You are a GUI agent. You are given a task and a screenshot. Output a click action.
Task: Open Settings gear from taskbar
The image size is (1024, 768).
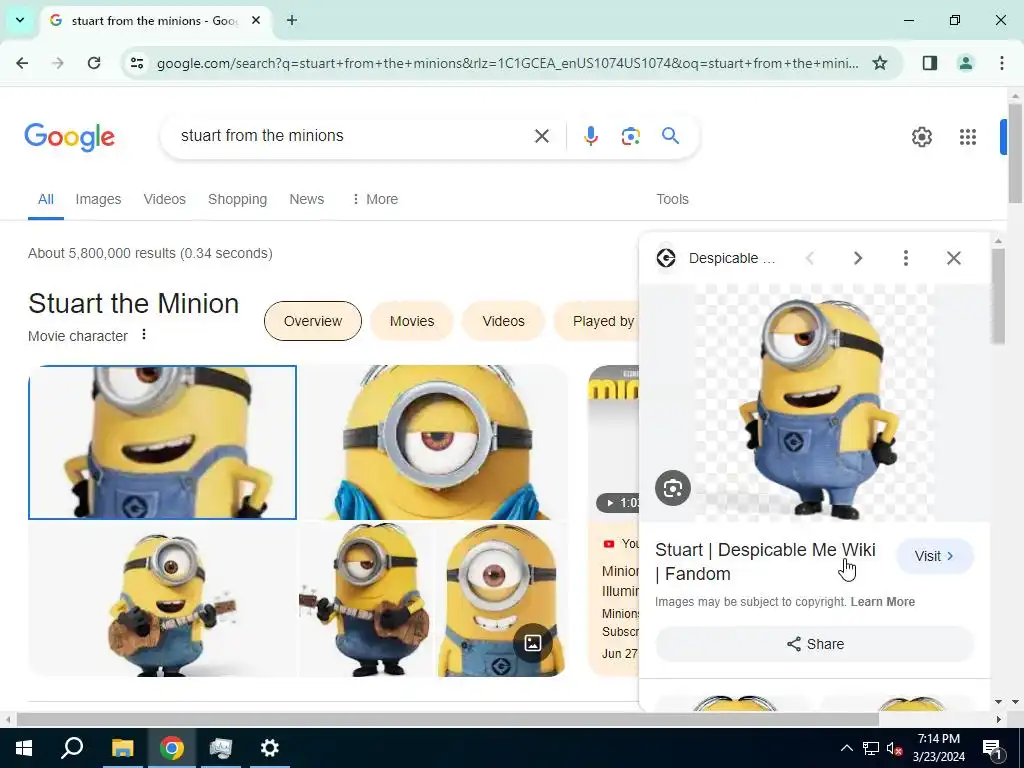pos(269,748)
